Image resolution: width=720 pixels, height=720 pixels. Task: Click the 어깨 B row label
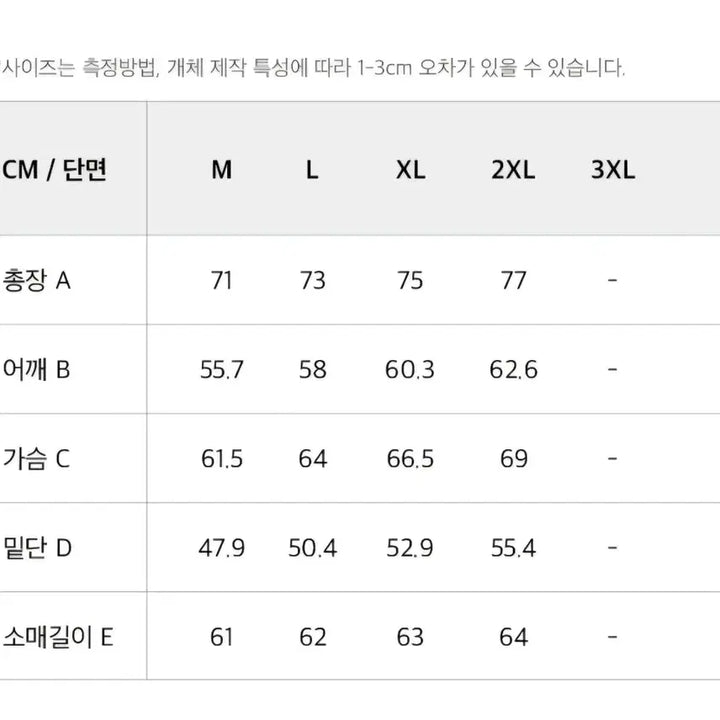pyautogui.click(x=37, y=370)
